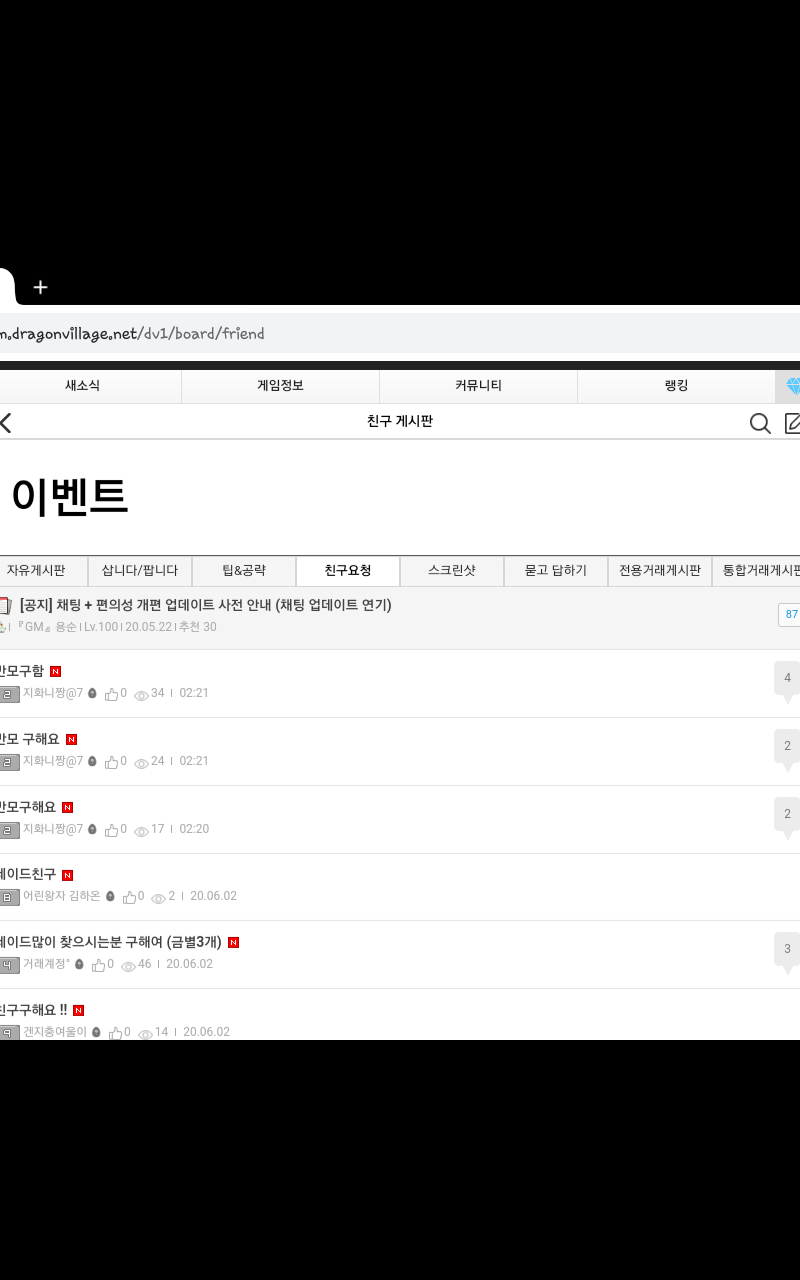The height and width of the screenshot is (1280, 800).
Task: Open the 새소식 menu
Action: [82, 386]
